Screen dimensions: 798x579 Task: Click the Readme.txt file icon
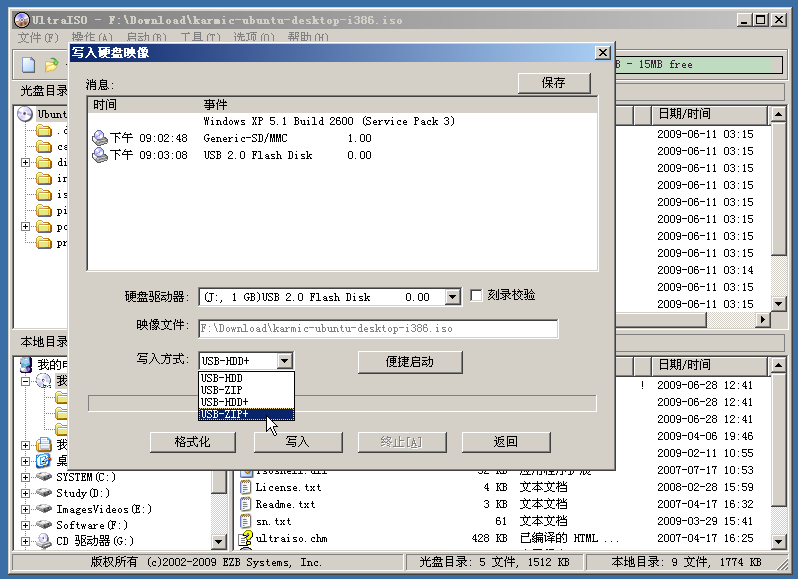(246, 504)
